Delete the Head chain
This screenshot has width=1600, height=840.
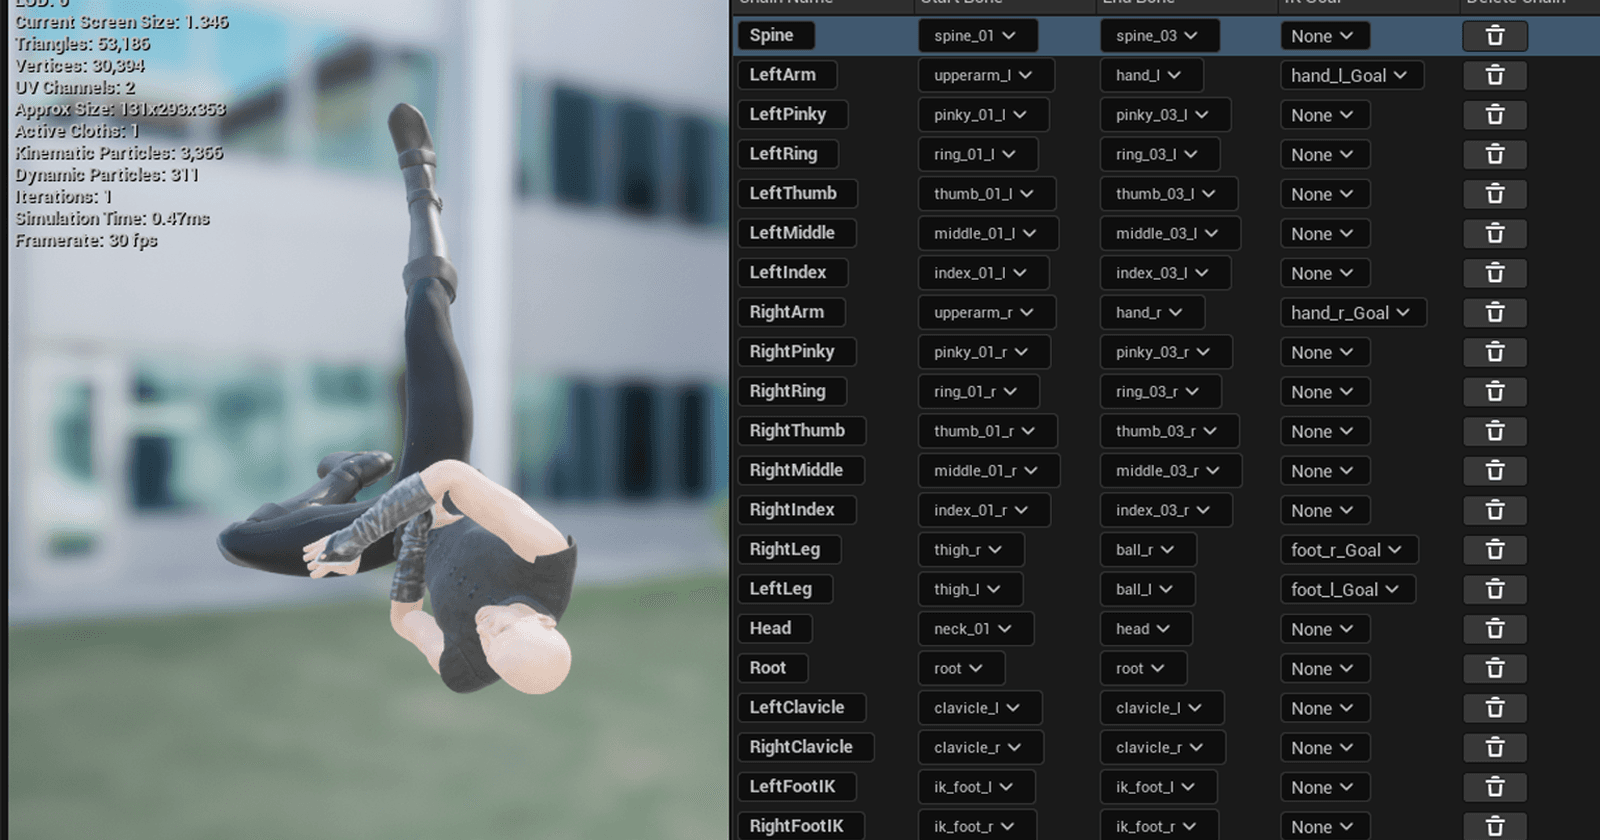1495,629
